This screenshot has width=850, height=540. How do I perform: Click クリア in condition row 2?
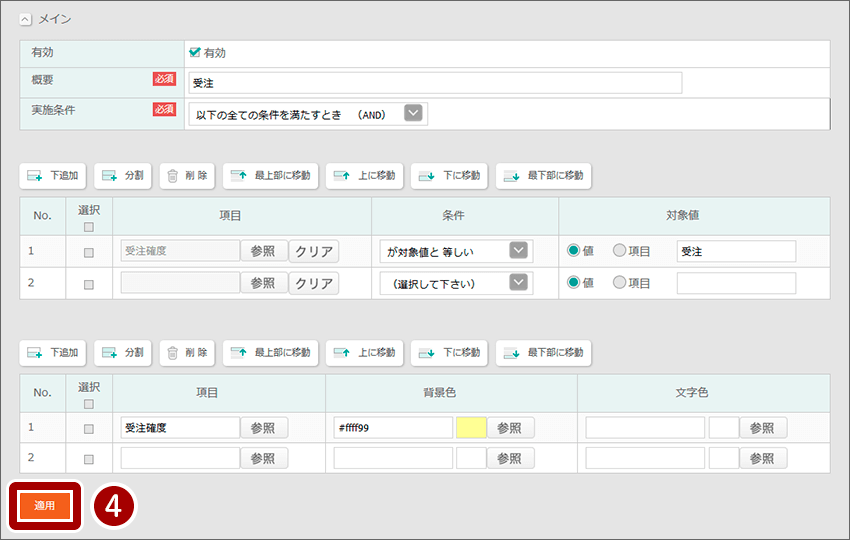(314, 283)
